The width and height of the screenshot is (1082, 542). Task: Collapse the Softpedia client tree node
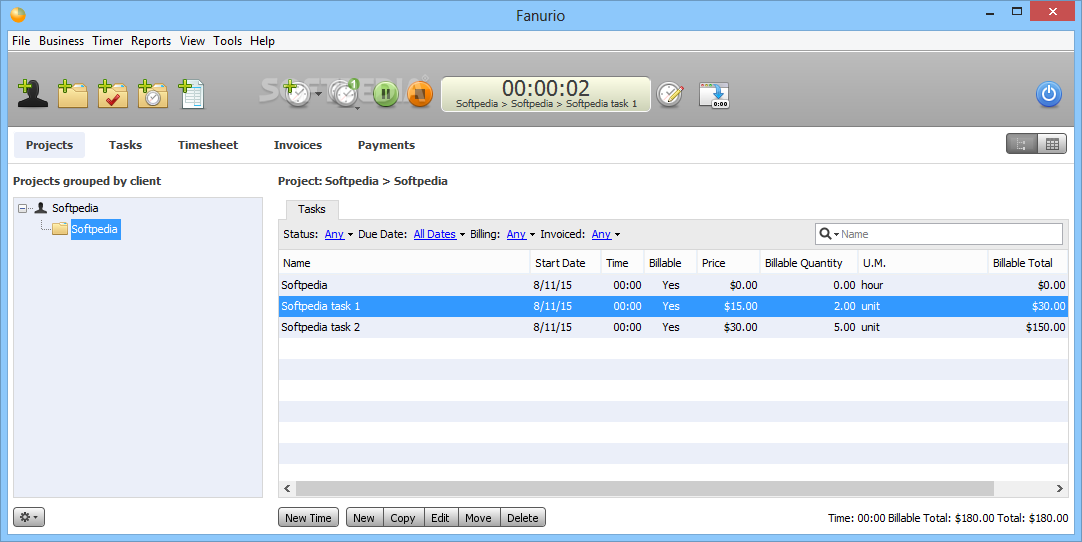(x=23, y=208)
